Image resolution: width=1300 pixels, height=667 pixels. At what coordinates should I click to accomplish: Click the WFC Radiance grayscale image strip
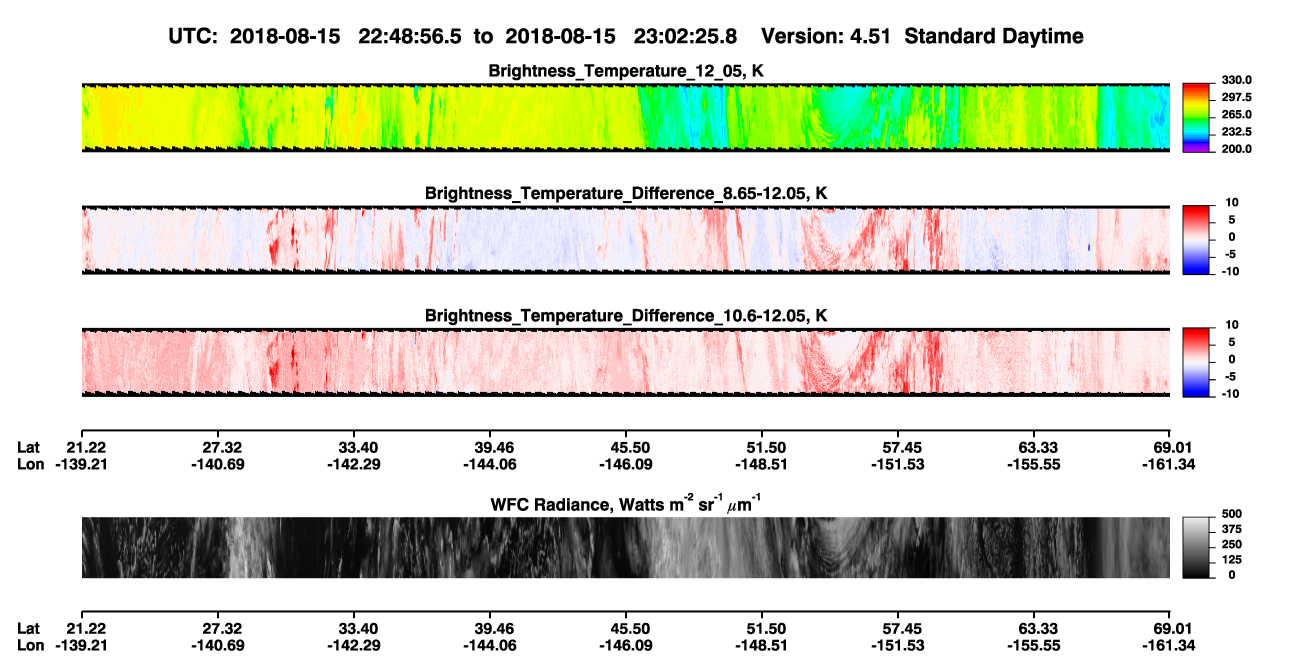click(x=625, y=547)
